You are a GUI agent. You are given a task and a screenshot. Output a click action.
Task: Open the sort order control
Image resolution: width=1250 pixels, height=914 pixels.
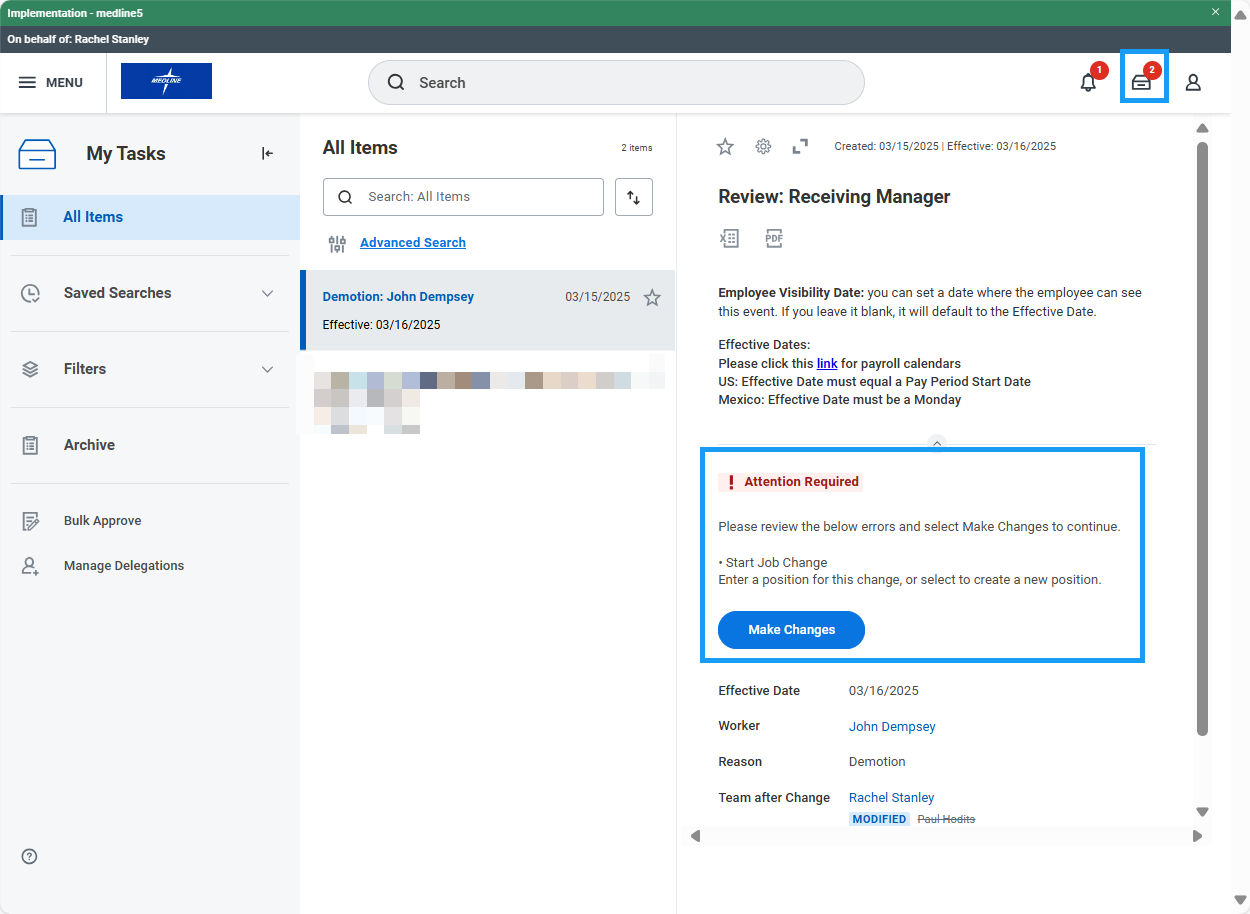click(x=633, y=197)
